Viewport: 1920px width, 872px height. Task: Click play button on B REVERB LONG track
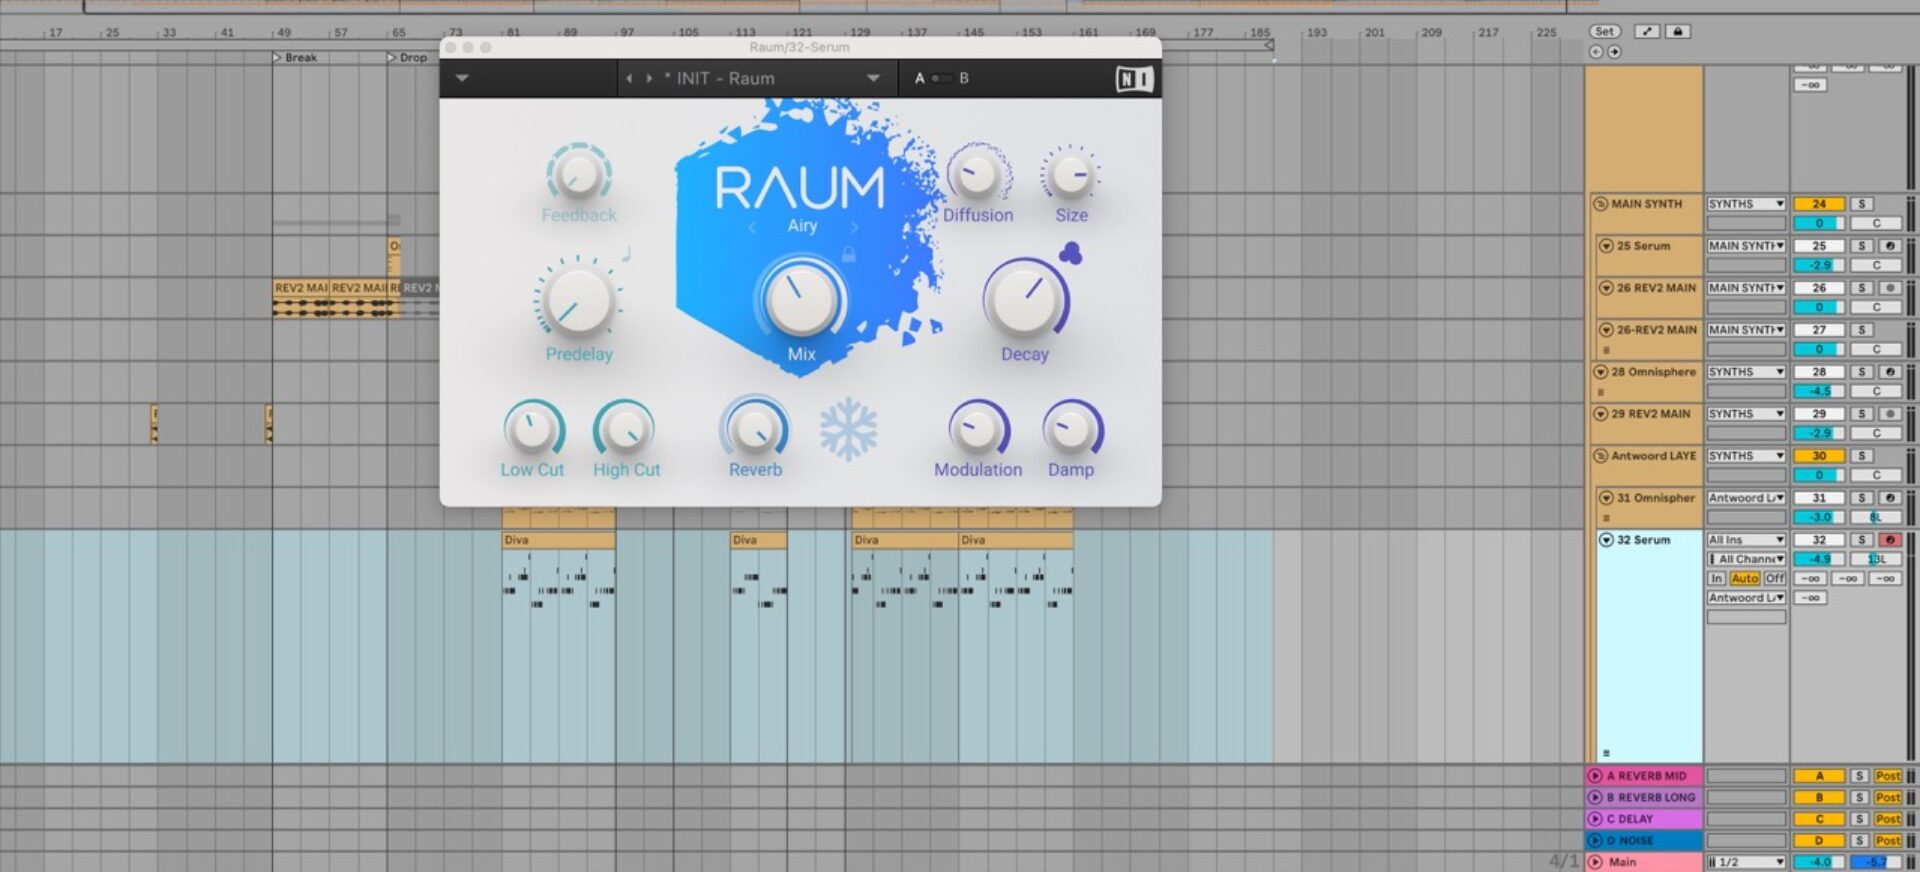(x=1595, y=797)
